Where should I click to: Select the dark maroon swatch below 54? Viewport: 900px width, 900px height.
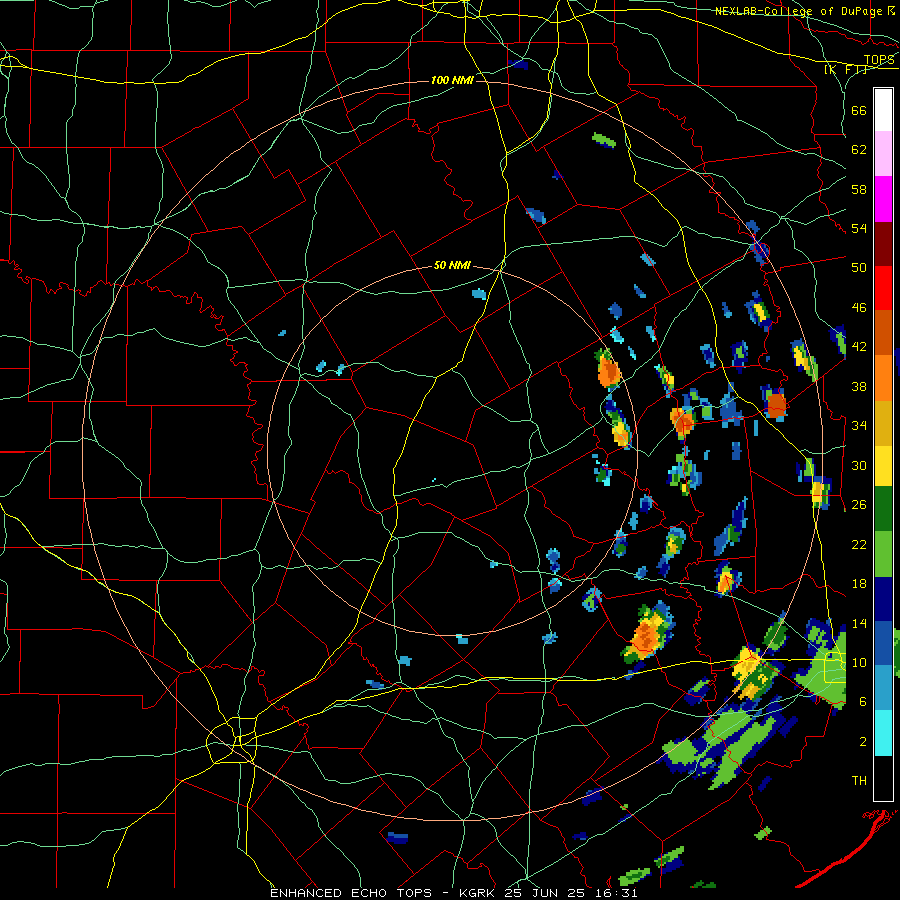(883, 243)
